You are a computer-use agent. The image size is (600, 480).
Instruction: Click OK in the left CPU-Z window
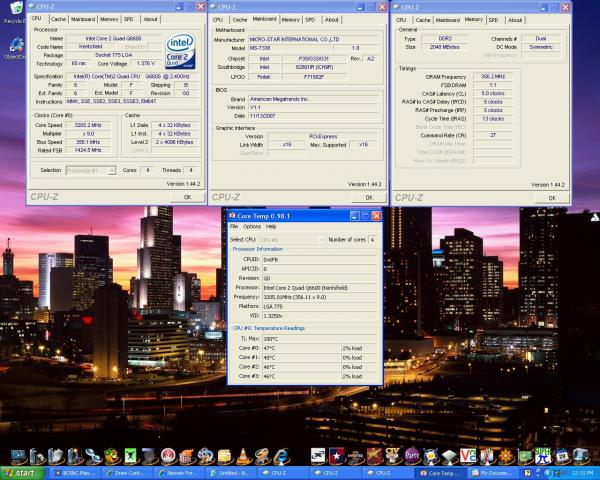187,197
